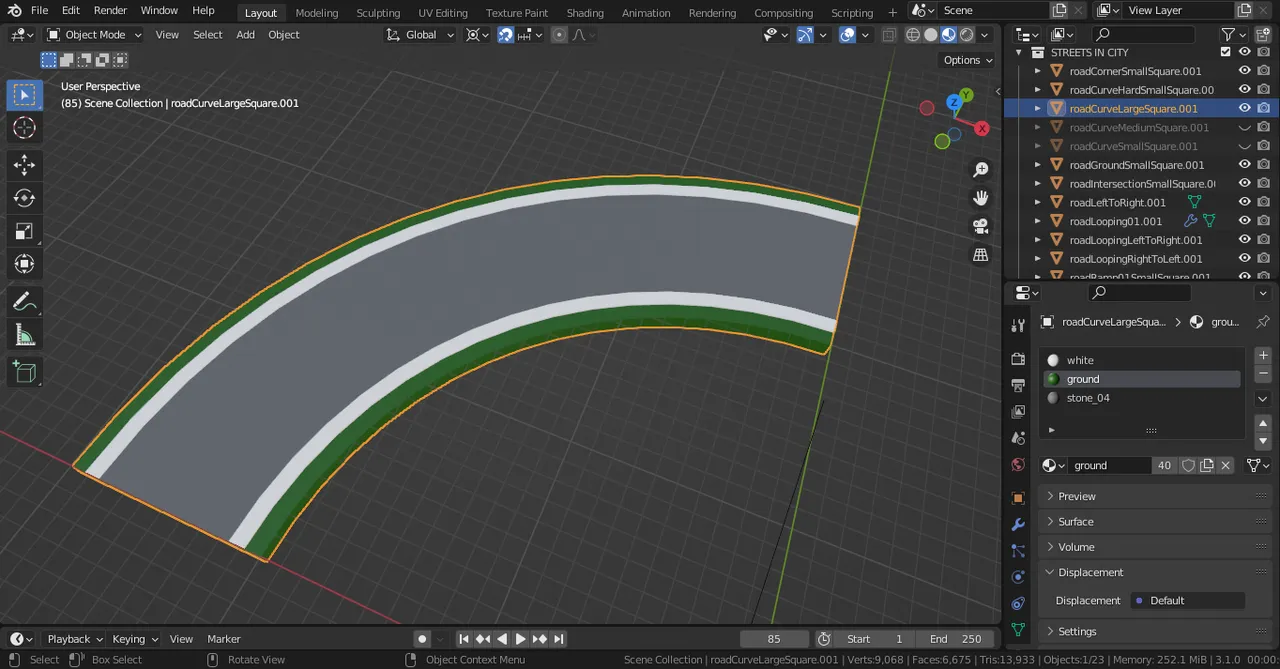Open the Add menu in viewport header

245,35
